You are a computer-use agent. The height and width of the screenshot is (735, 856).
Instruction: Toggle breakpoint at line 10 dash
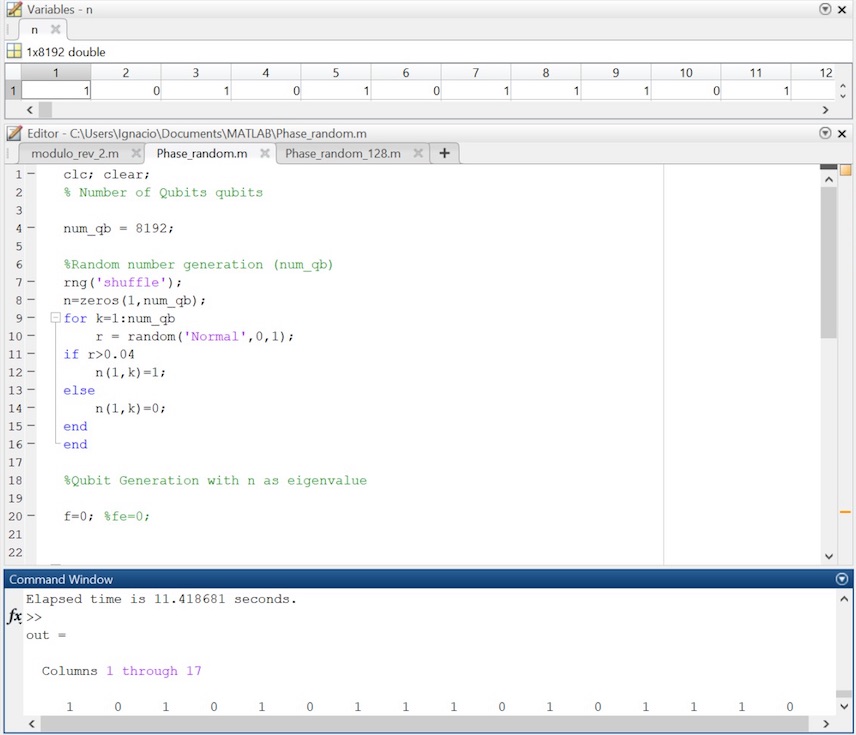[x=31, y=336]
